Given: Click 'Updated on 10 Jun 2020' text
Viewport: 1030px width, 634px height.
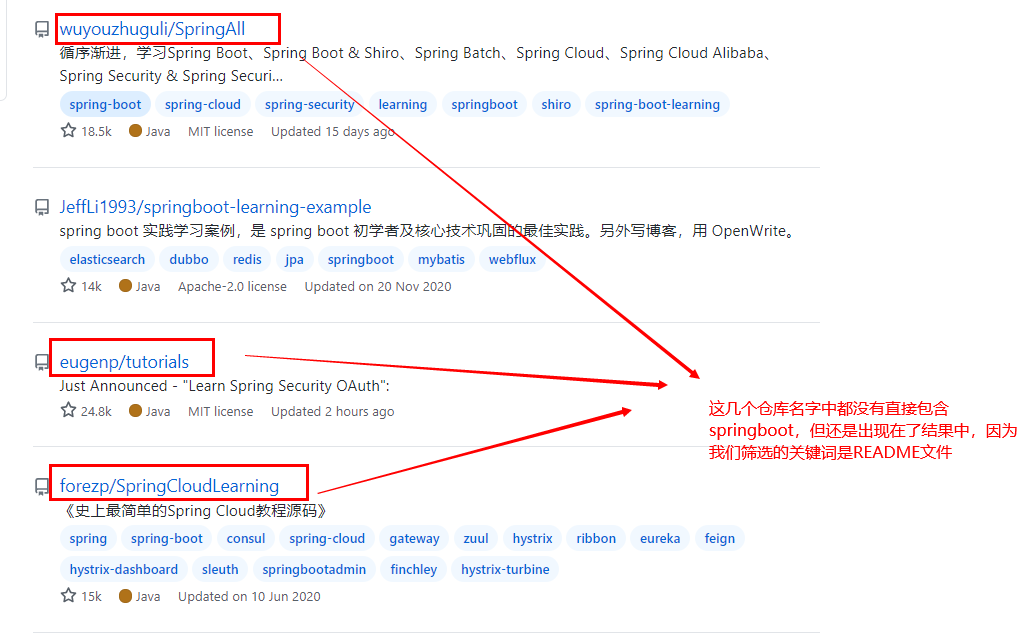Looking at the screenshot, I should (x=250, y=597).
